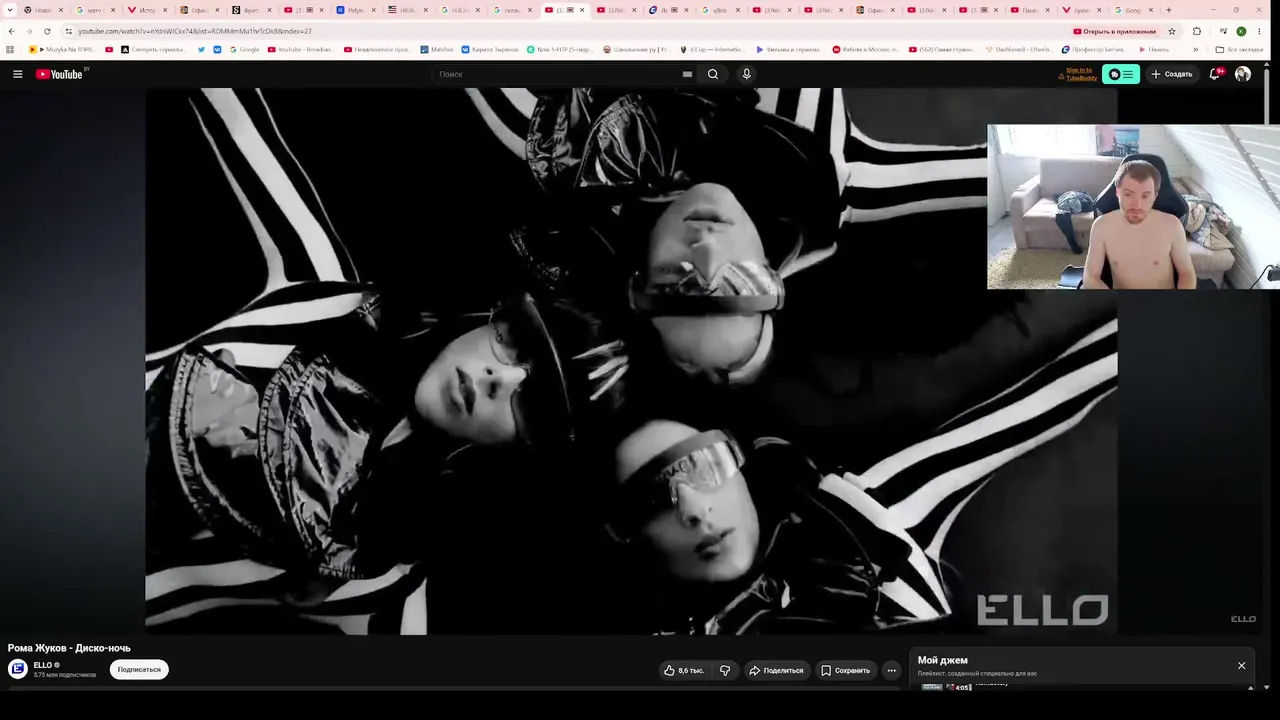Switch to the Истор tab
The height and width of the screenshot is (720, 1280).
pos(146,10)
